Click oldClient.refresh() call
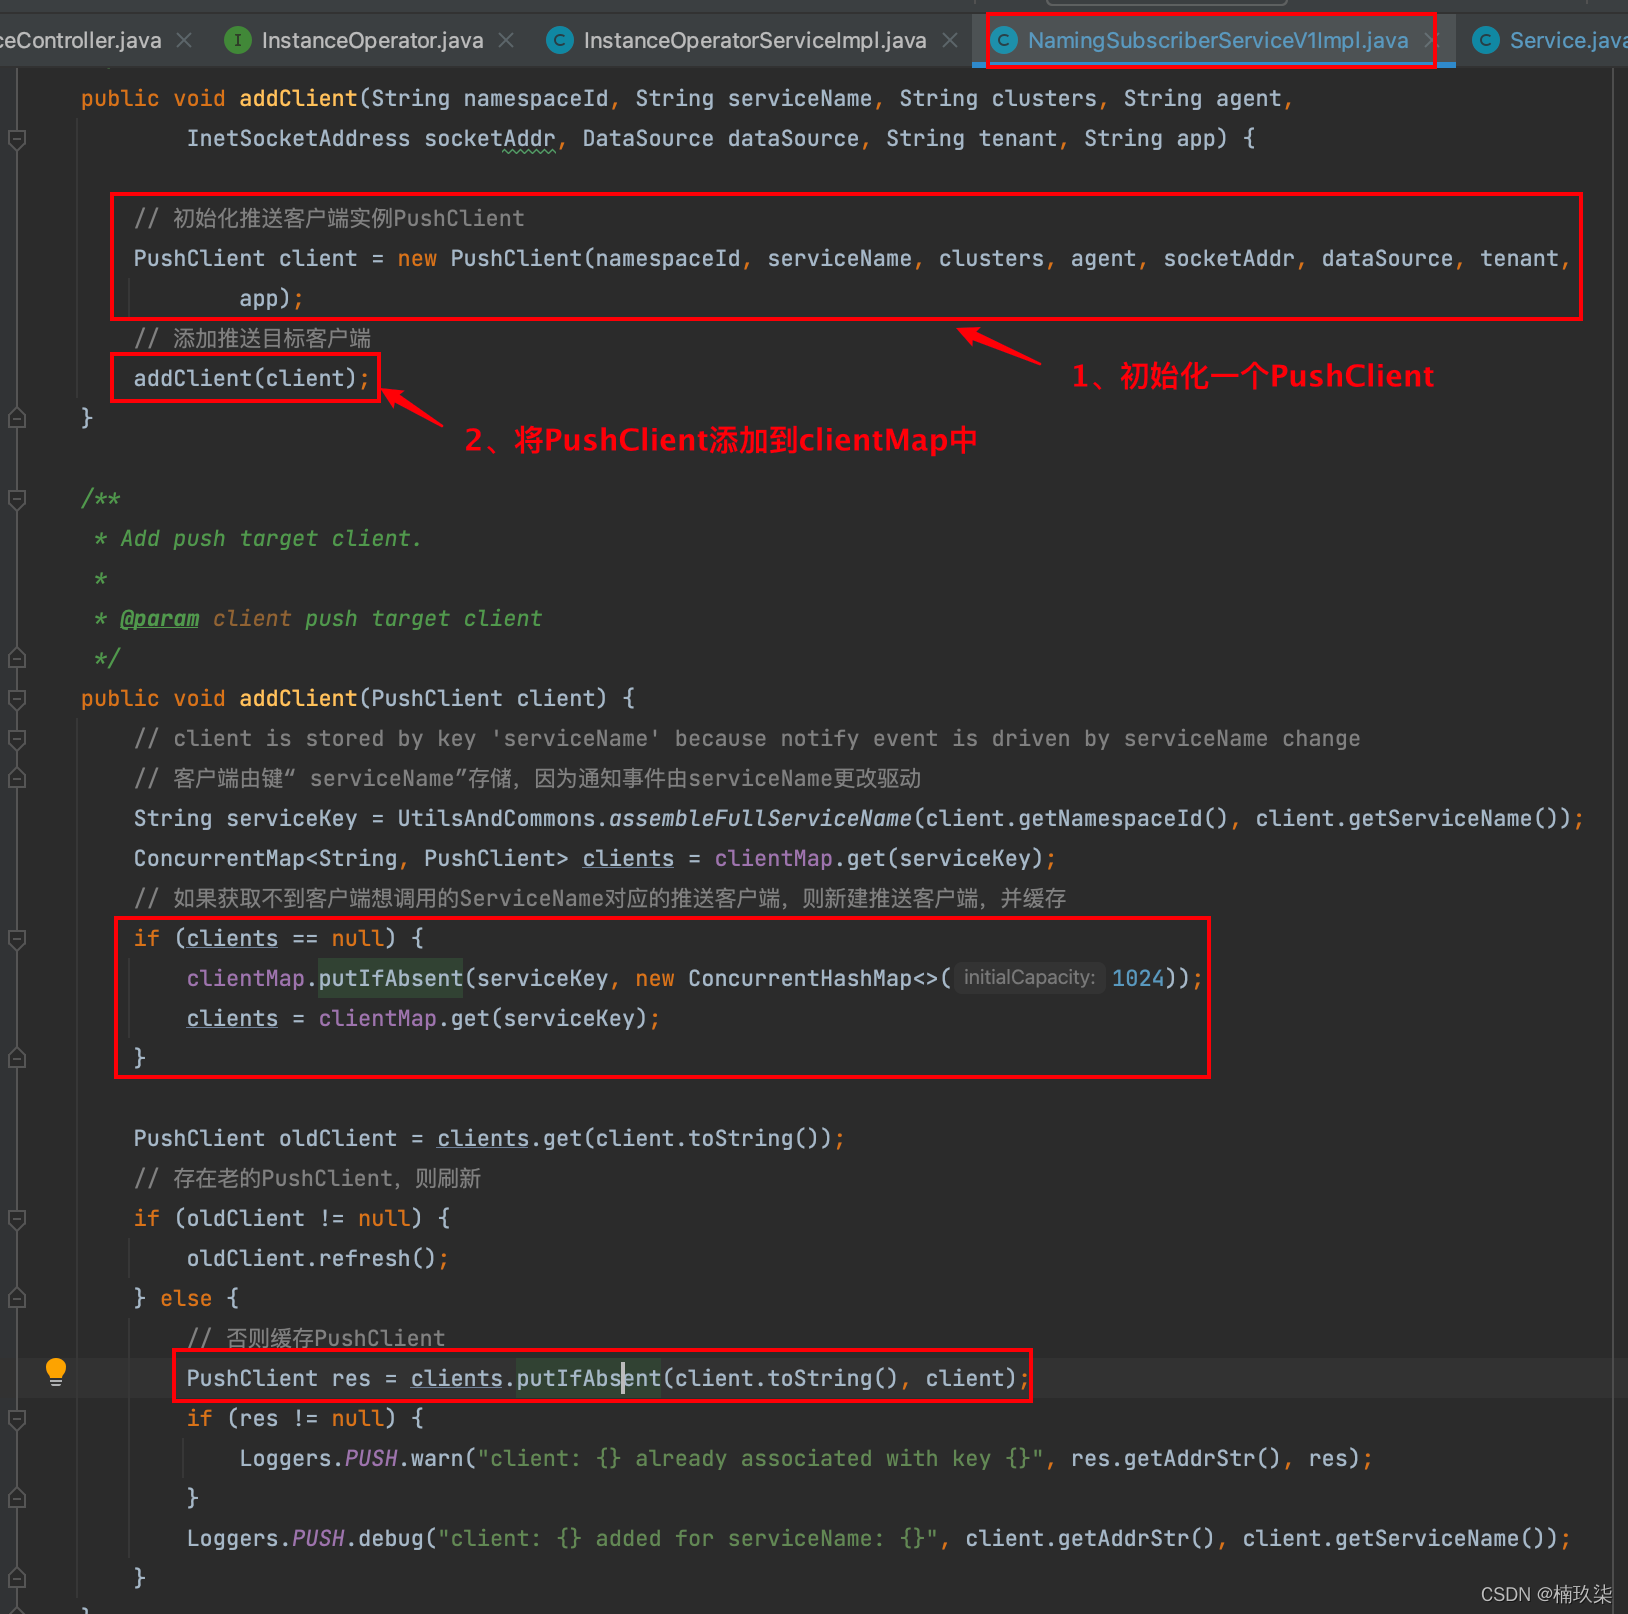 (x=317, y=1258)
